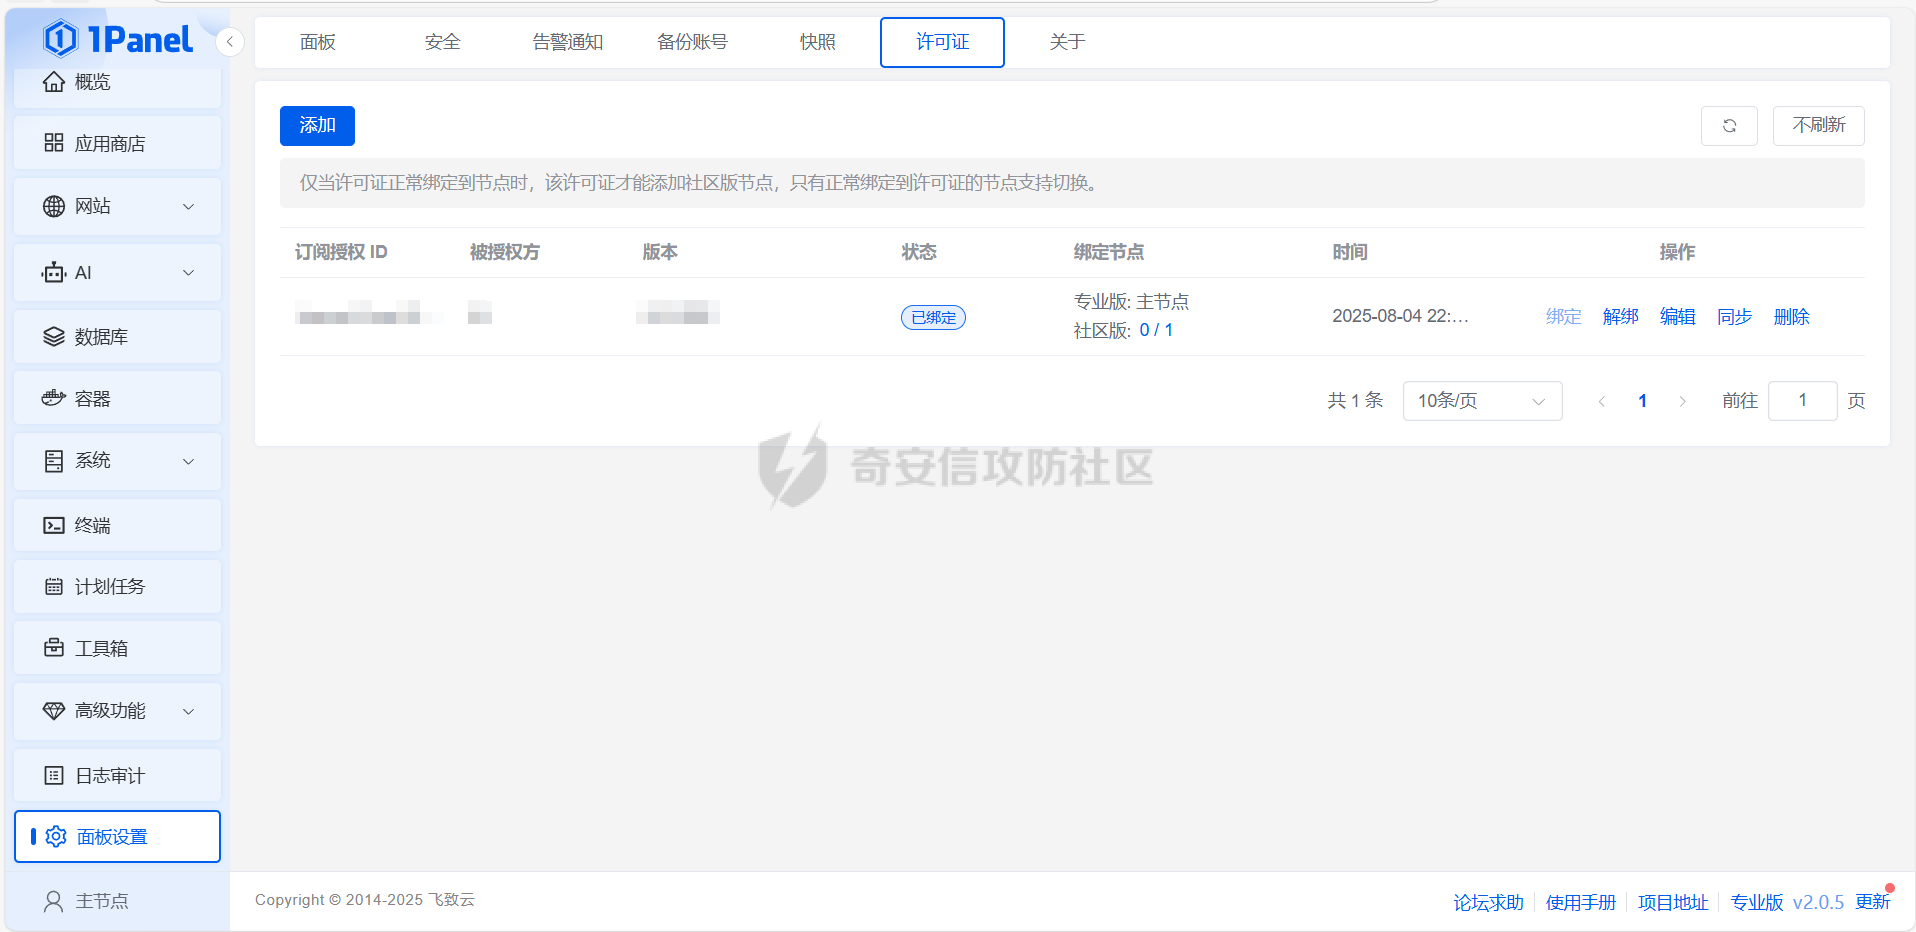1916x932 pixels.
Task: Click the 系统 system icon
Action: tap(54, 461)
